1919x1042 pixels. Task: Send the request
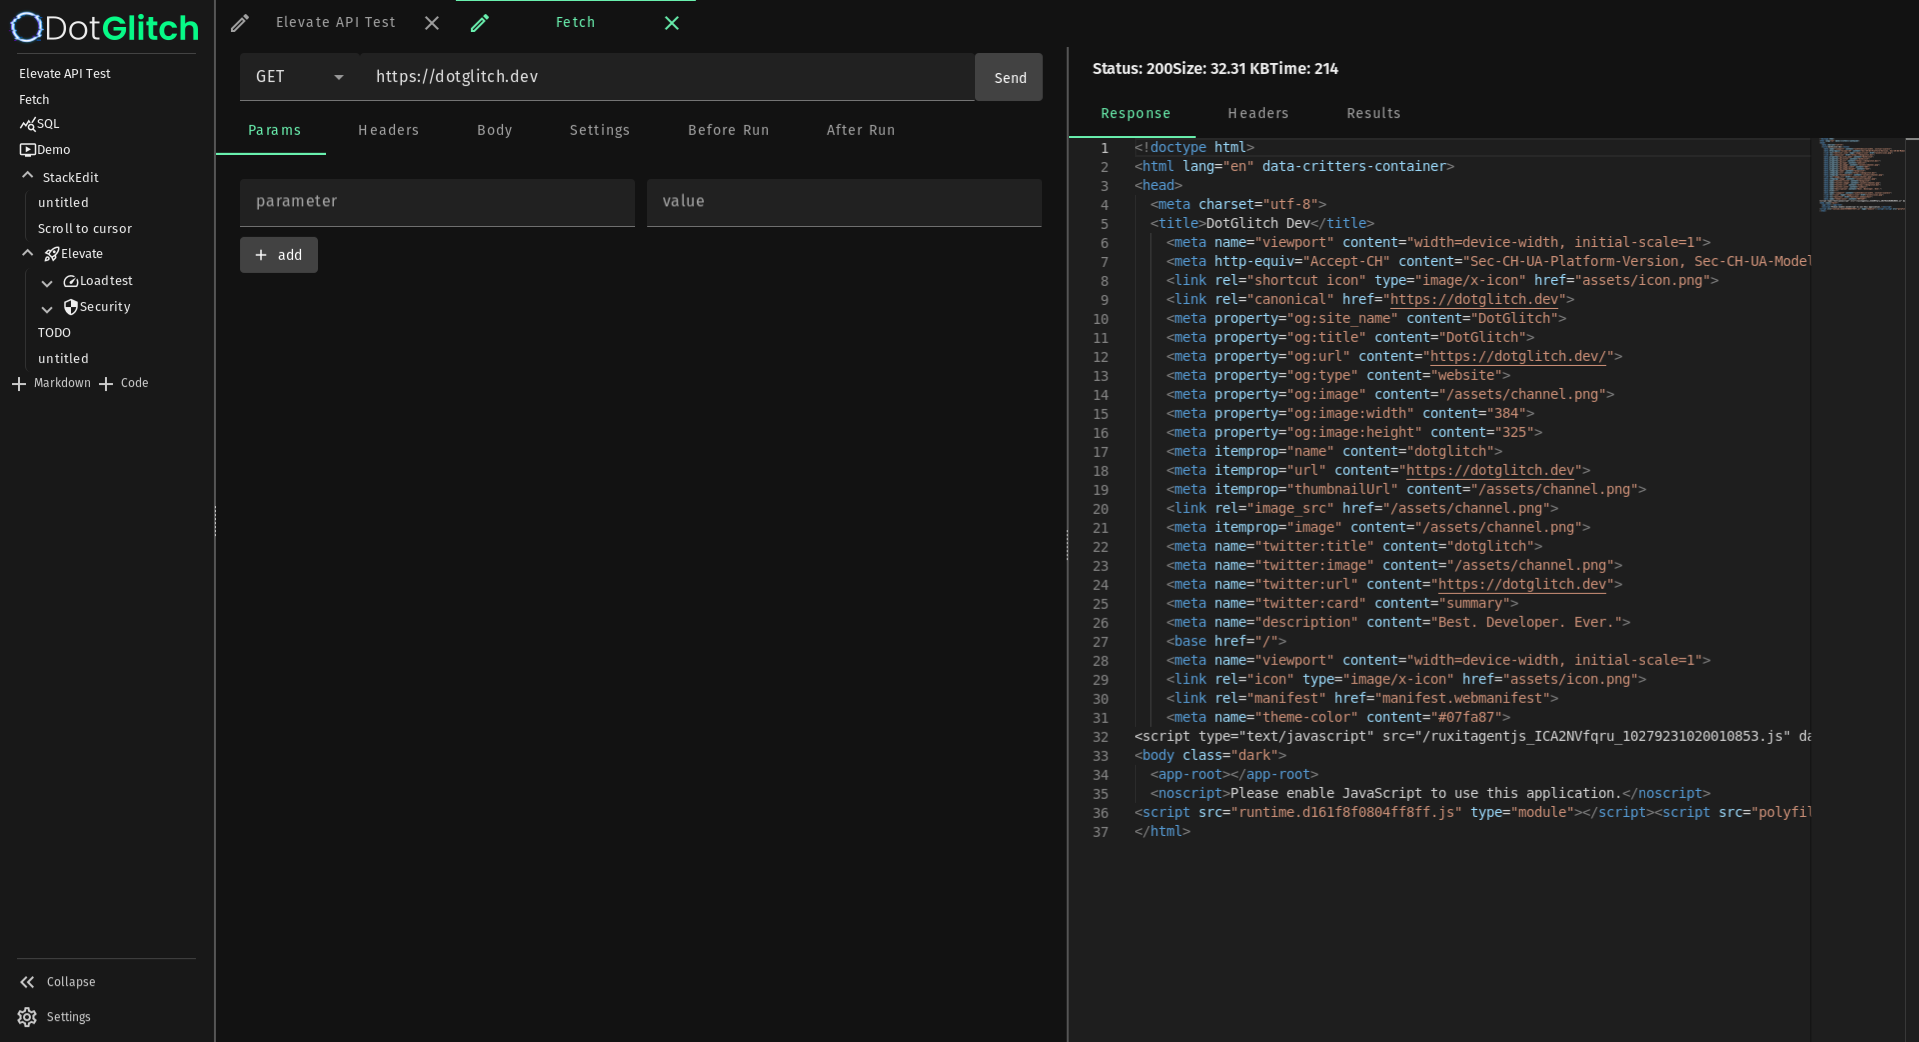pos(1009,77)
